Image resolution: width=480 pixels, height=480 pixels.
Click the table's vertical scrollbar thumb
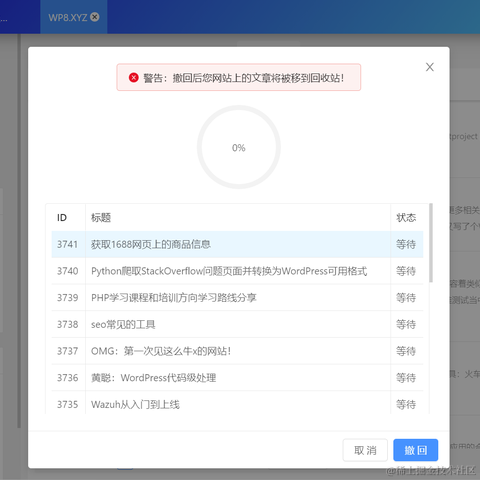click(431, 243)
